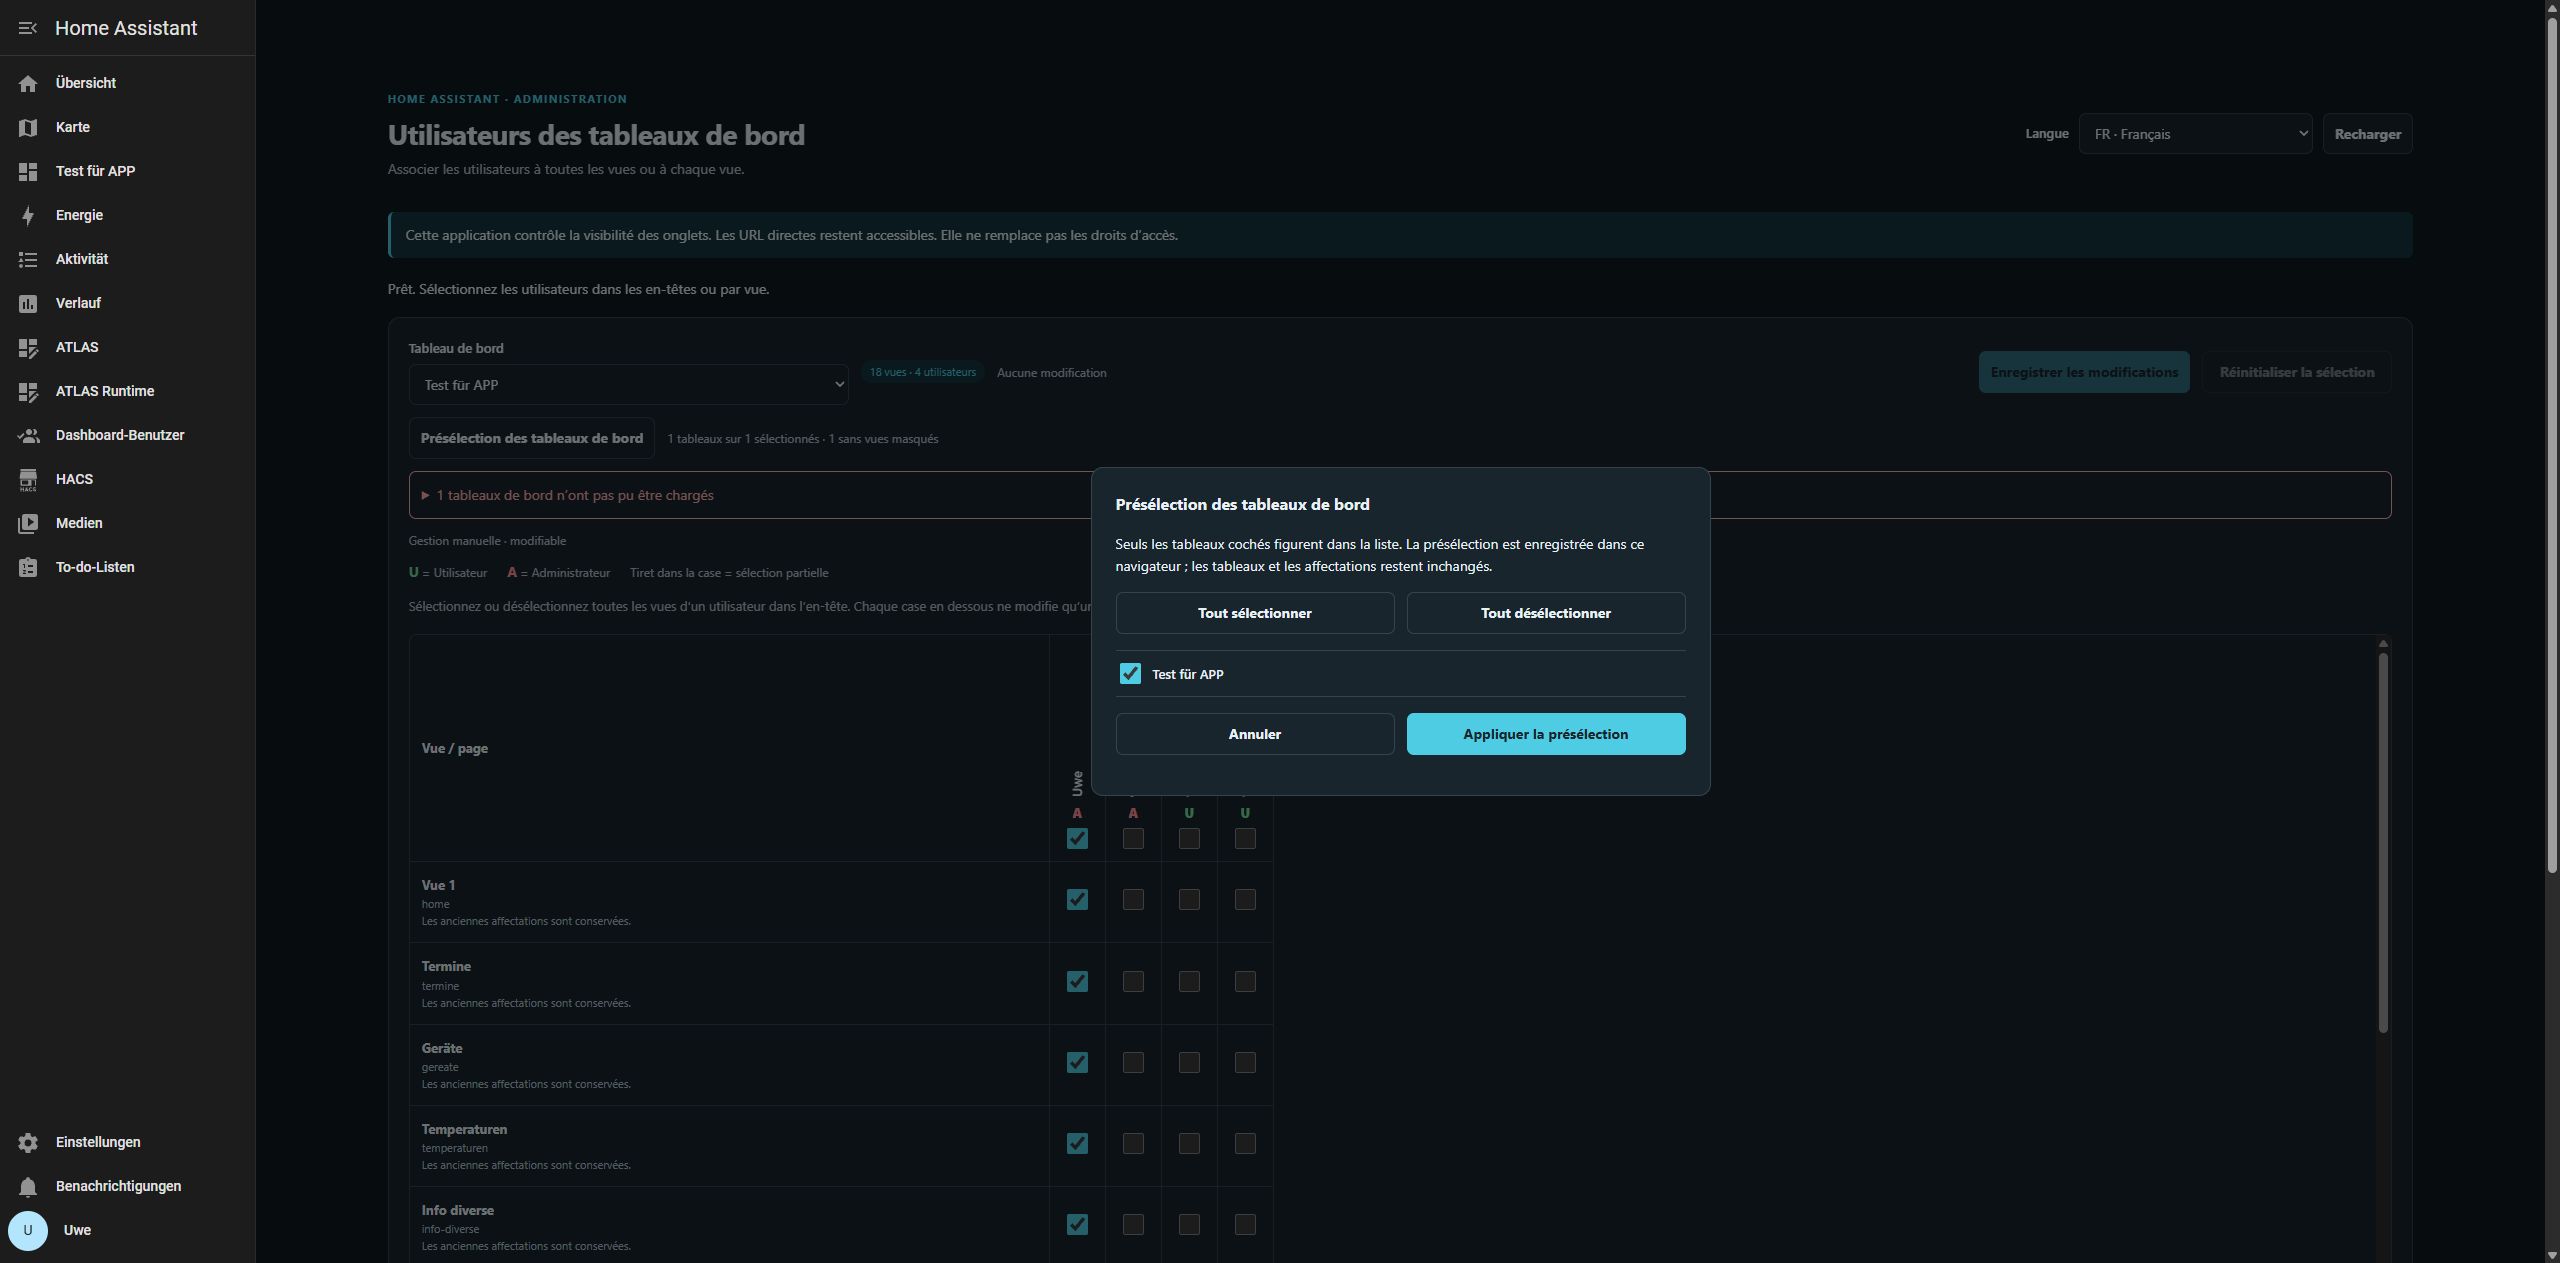2560x1263 pixels.
Task: Uncheck Test für APP in preselection dialog
Action: 1130,673
